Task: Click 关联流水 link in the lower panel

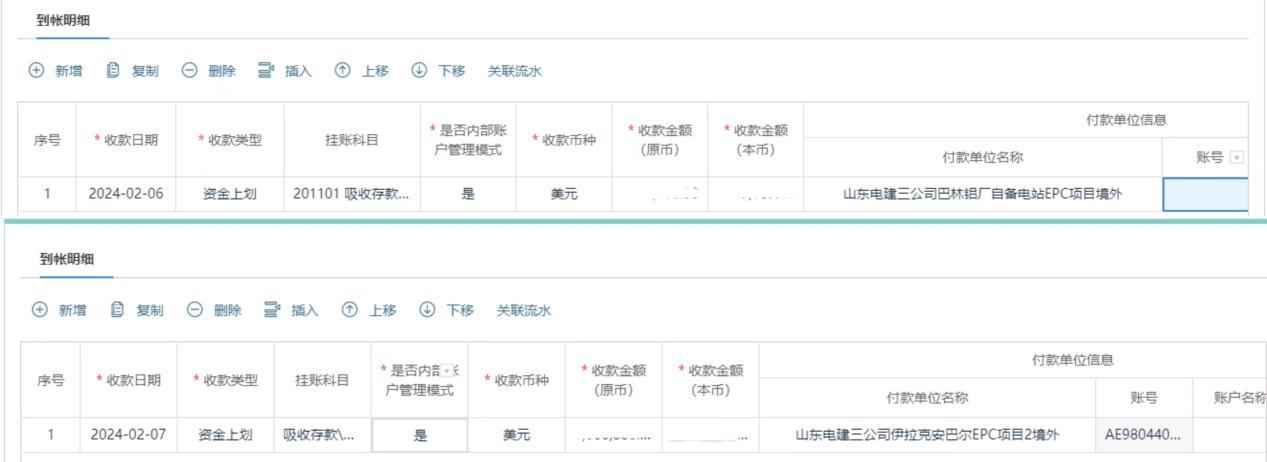Action: tap(523, 310)
